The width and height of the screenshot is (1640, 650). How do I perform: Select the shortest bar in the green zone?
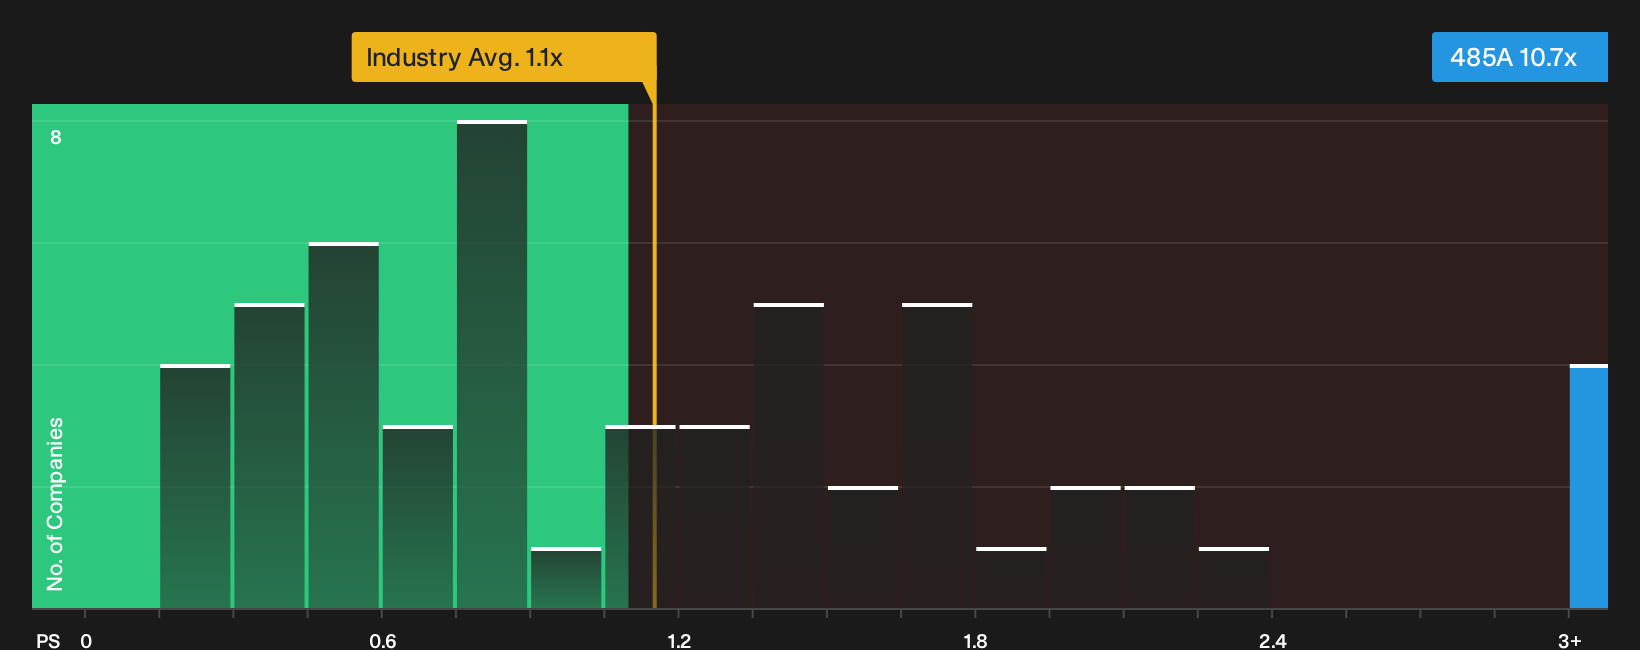point(566,578)
